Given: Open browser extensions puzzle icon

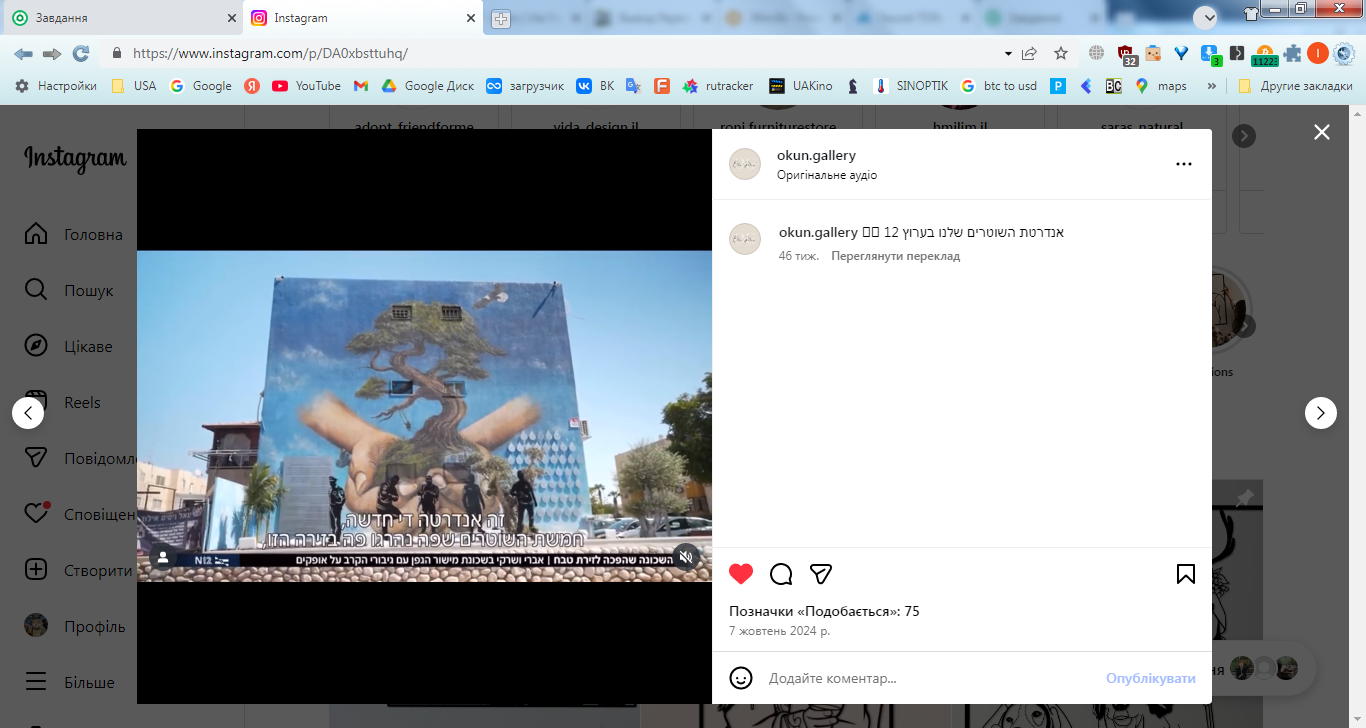Looking at the screenshot, I should (1293, 53).
